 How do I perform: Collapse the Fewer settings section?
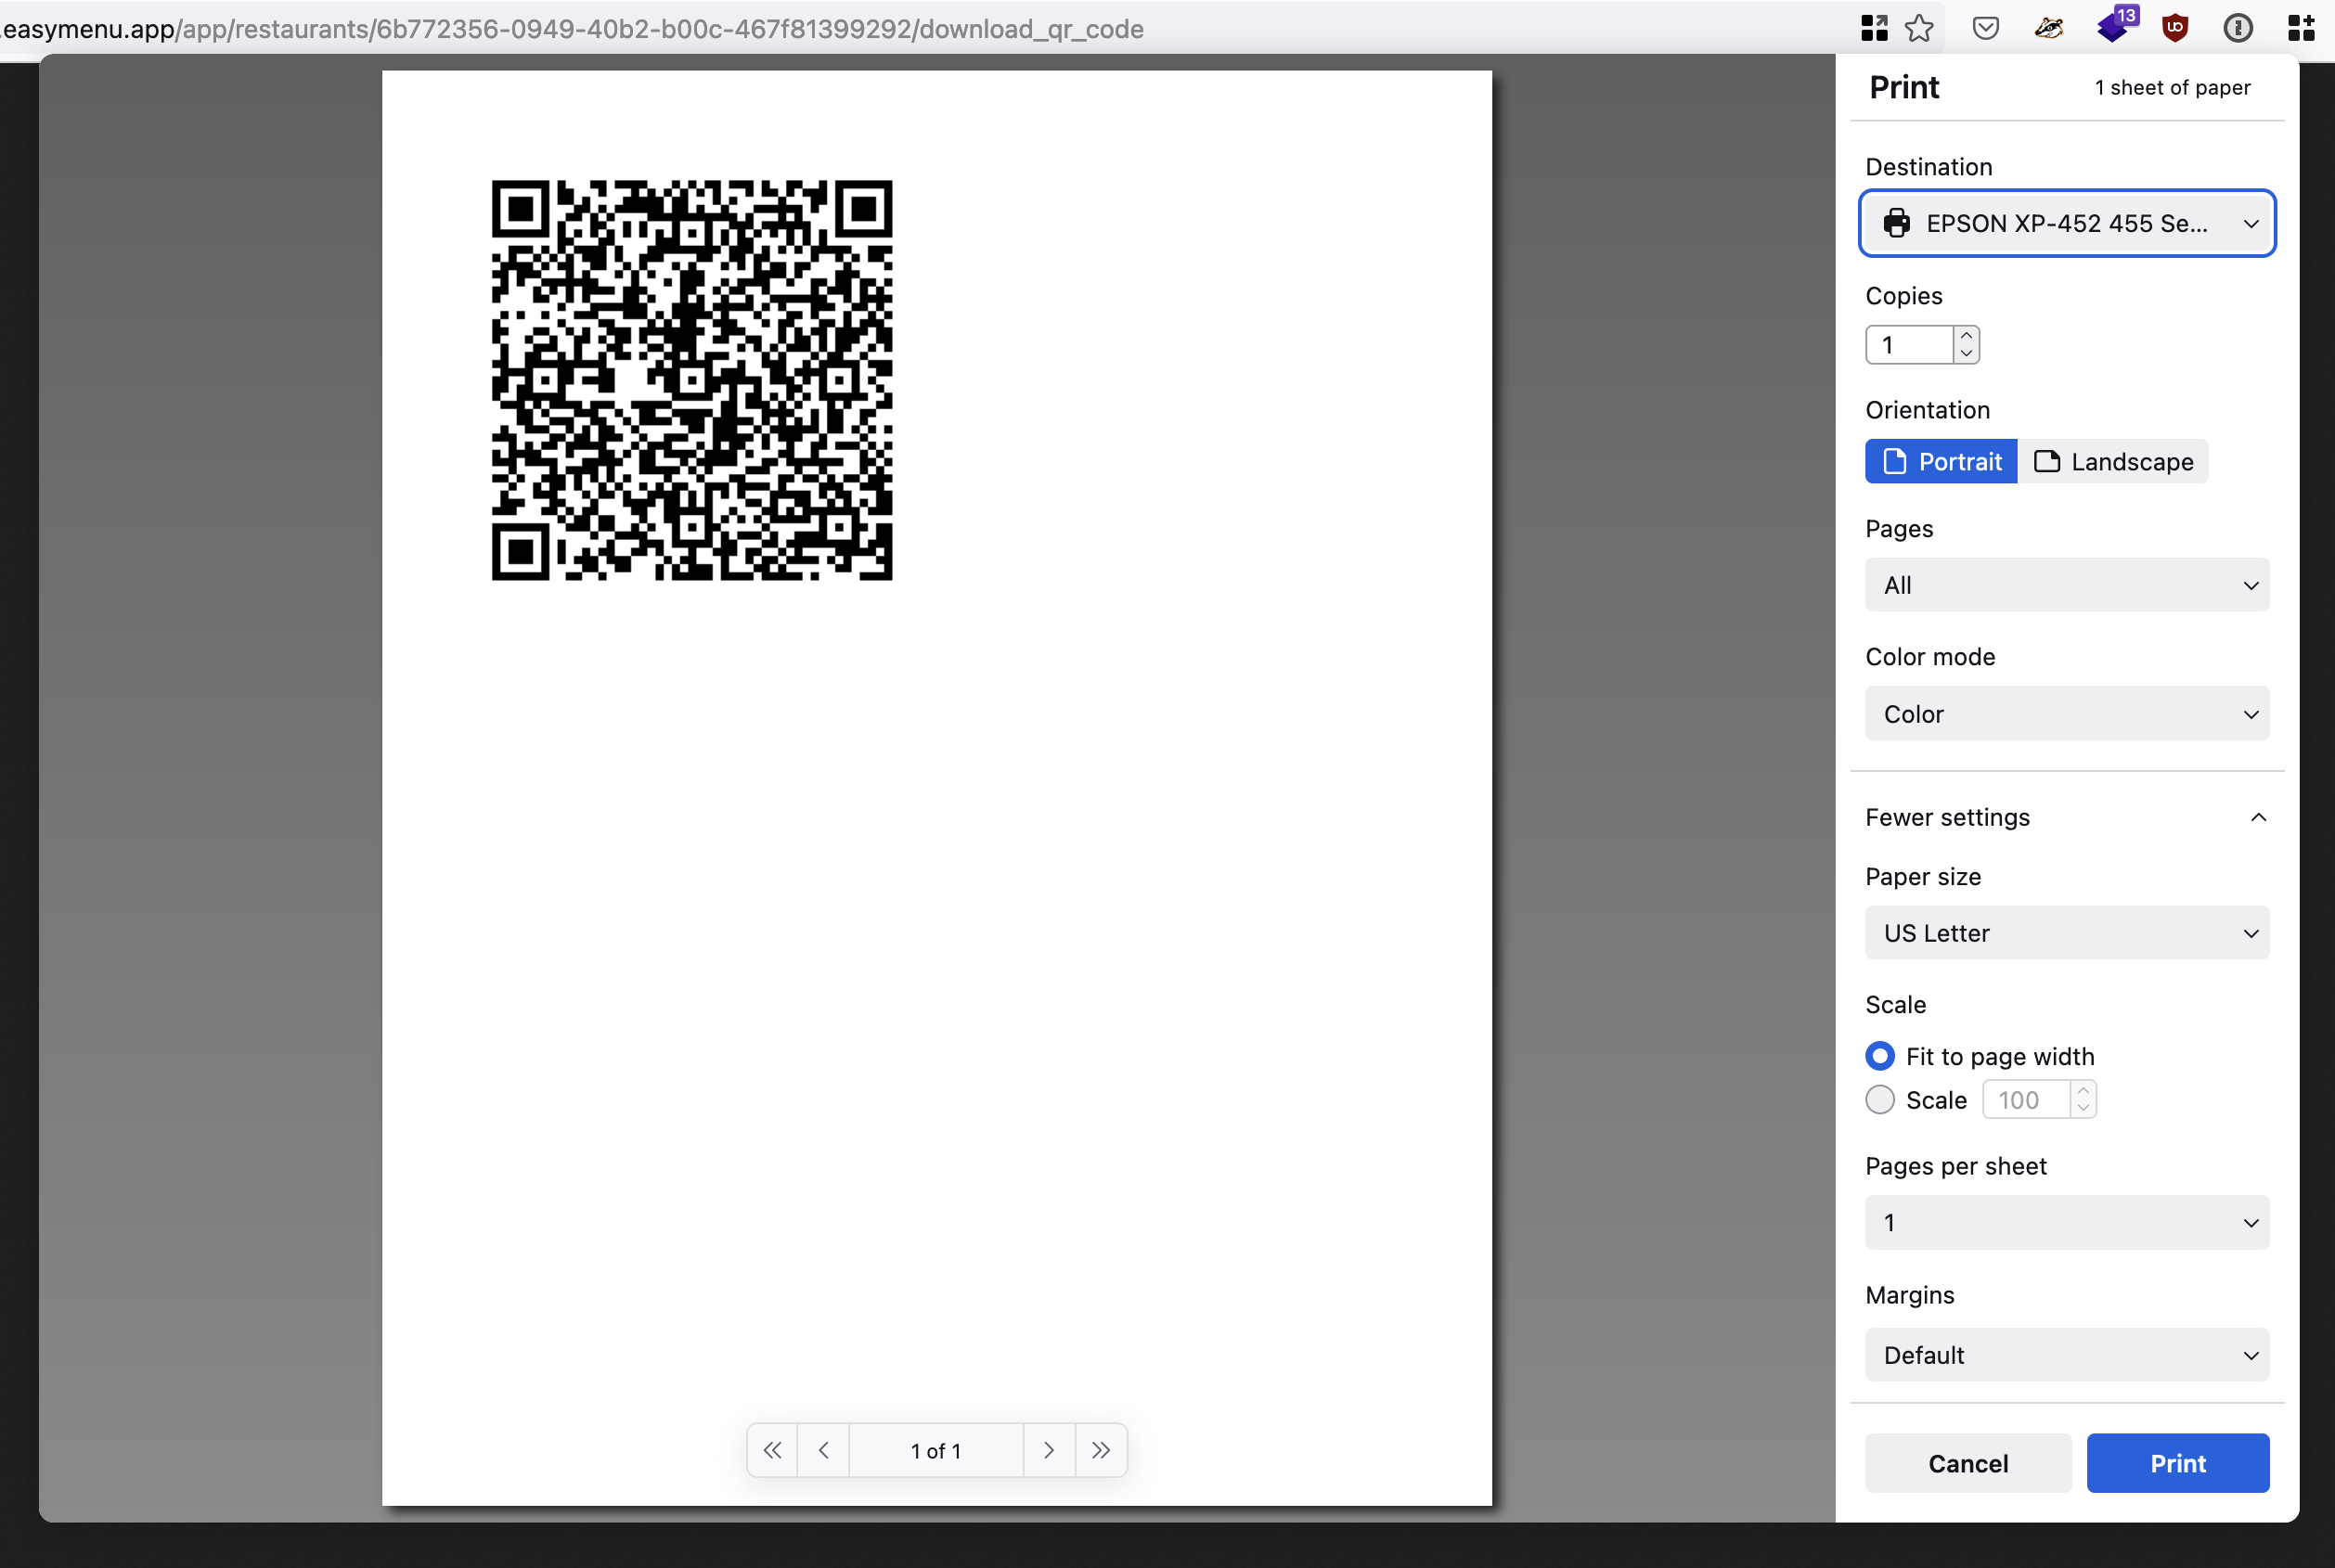pos(2067,817)
